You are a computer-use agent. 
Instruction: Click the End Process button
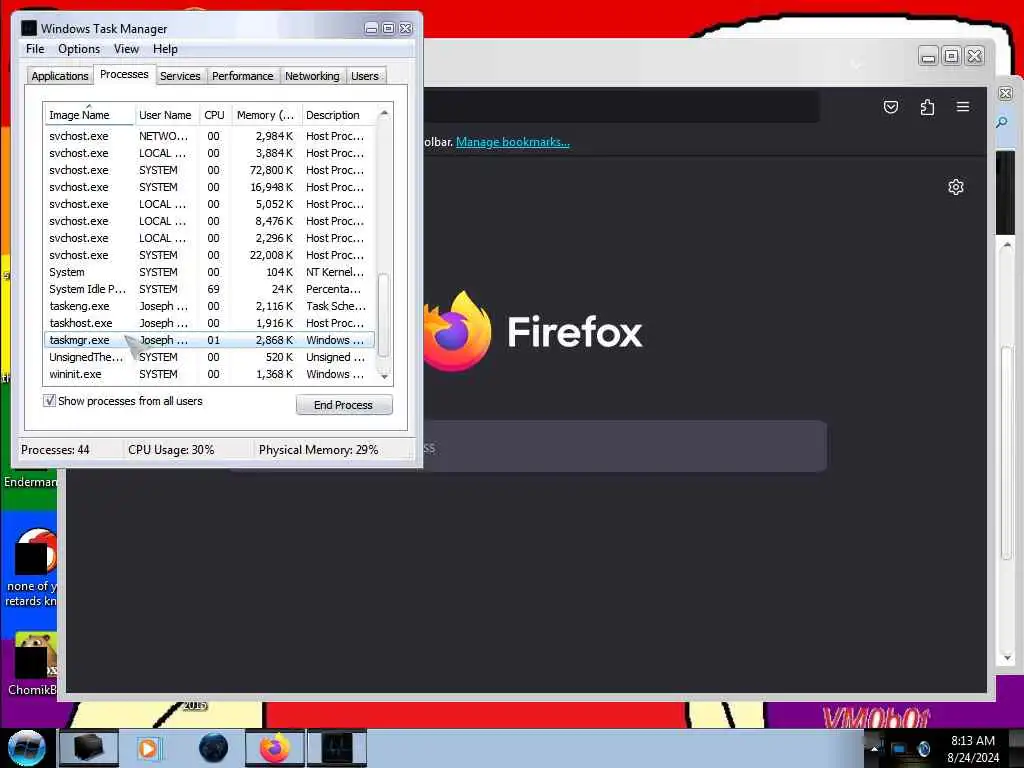click(344, 405)
